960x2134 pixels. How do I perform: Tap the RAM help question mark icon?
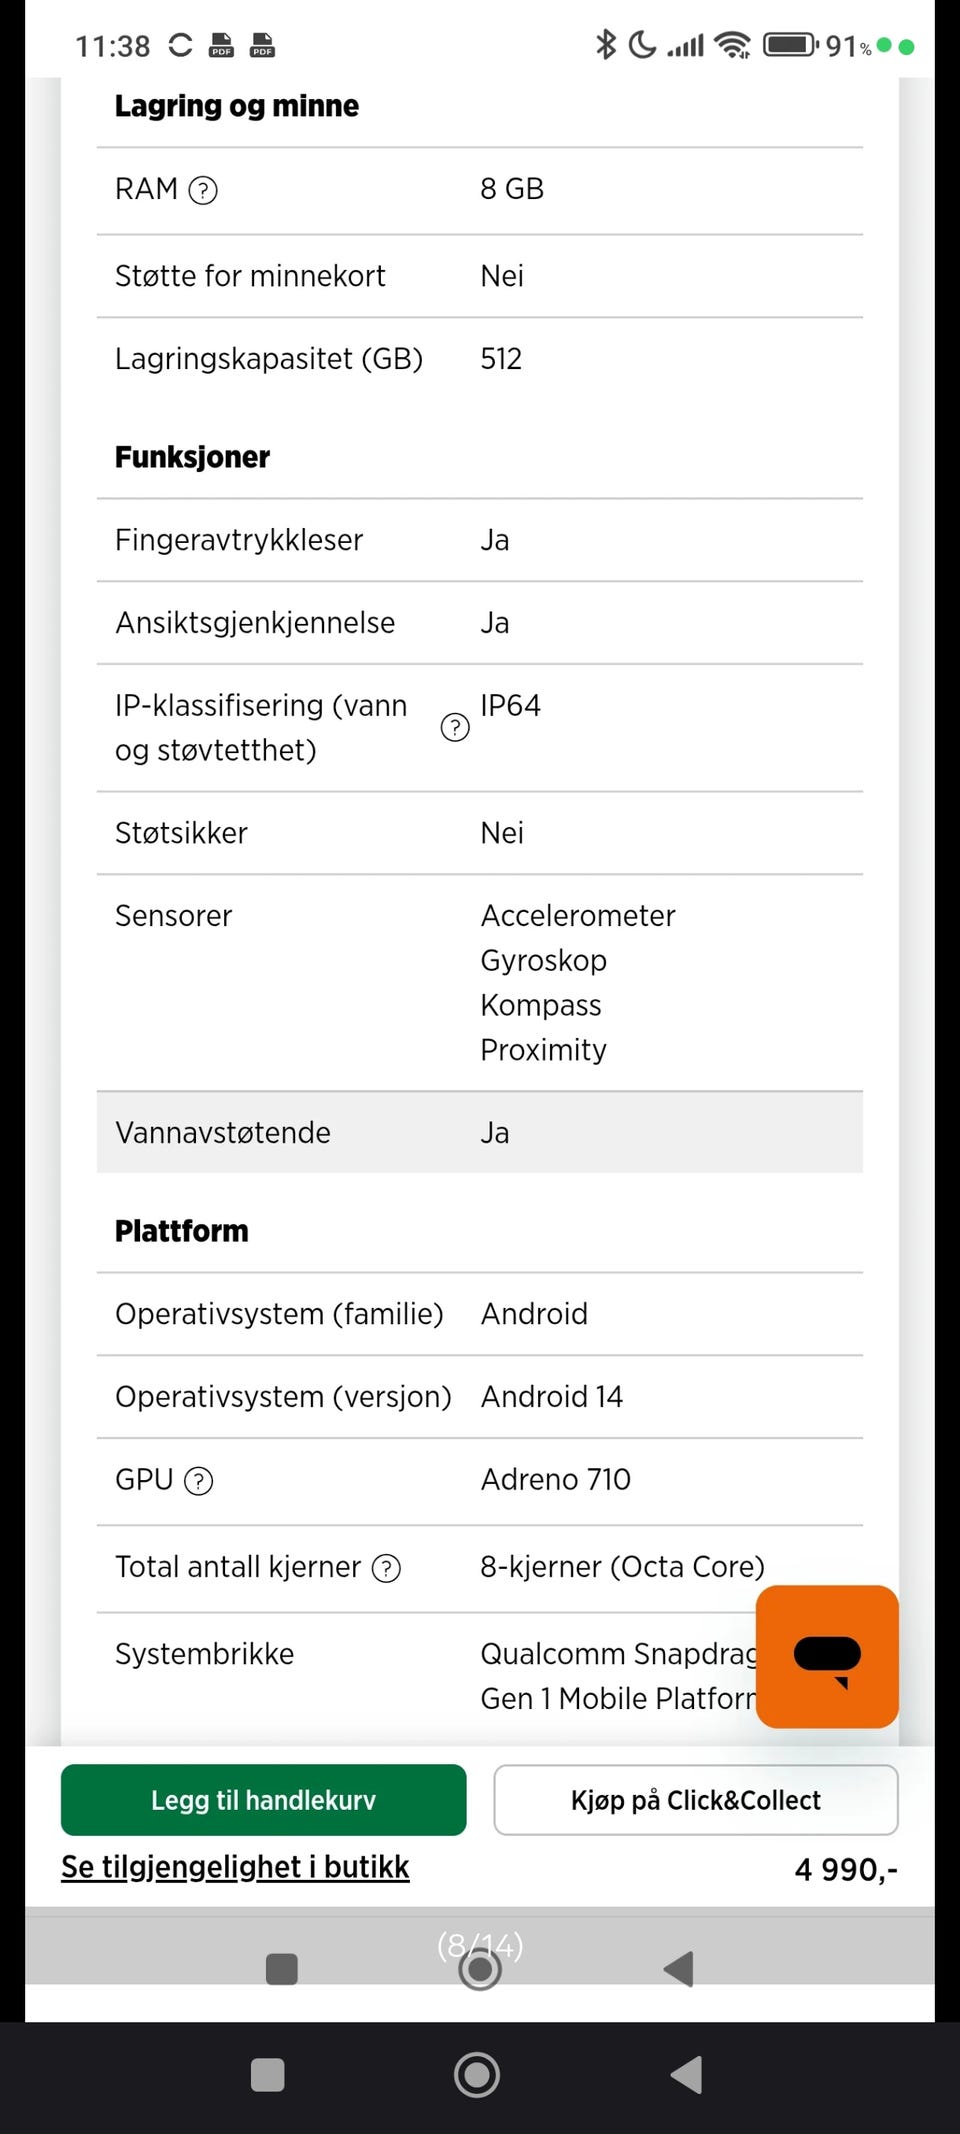point(203,190)
